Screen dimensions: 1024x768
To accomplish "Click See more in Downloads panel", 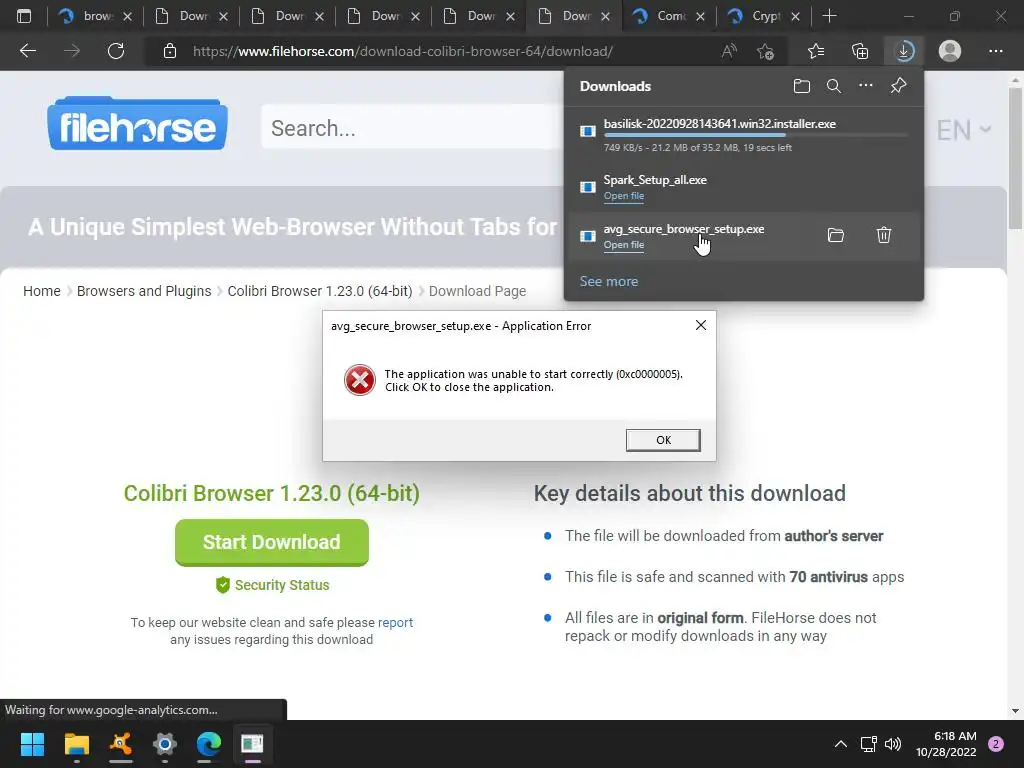I will 609,281.
